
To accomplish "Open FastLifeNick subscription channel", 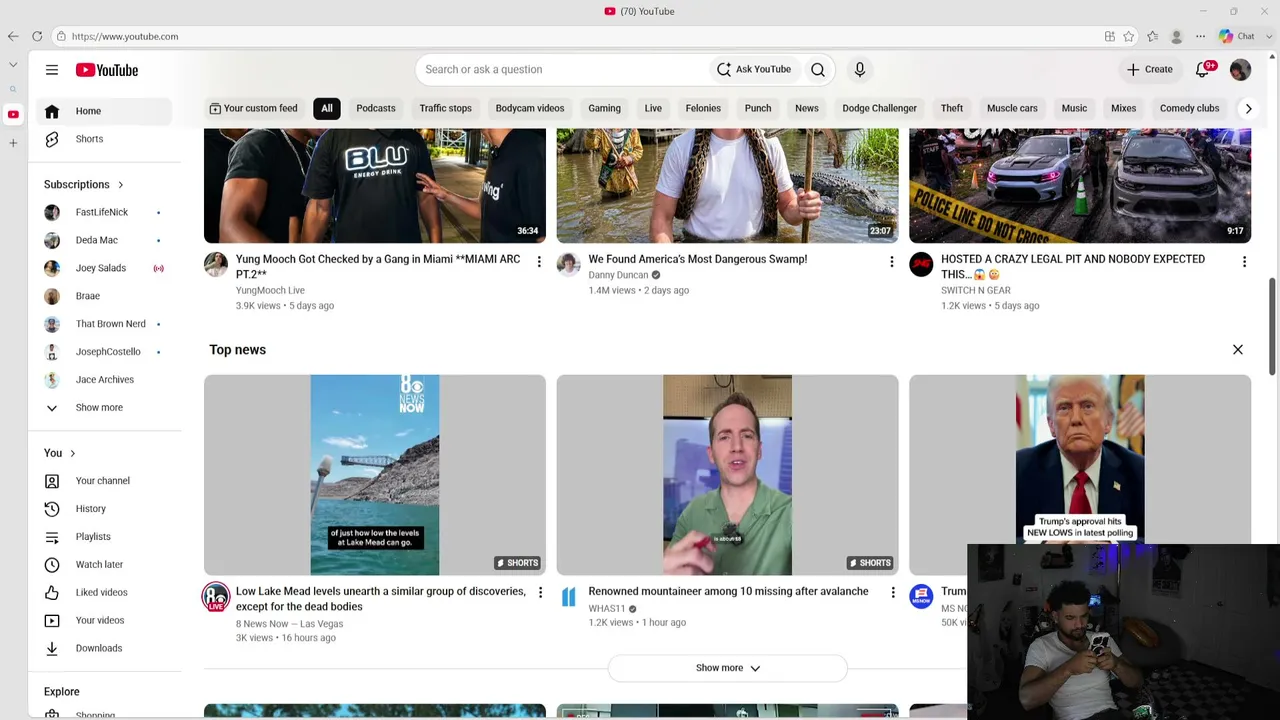I will [x=105, y=213].
